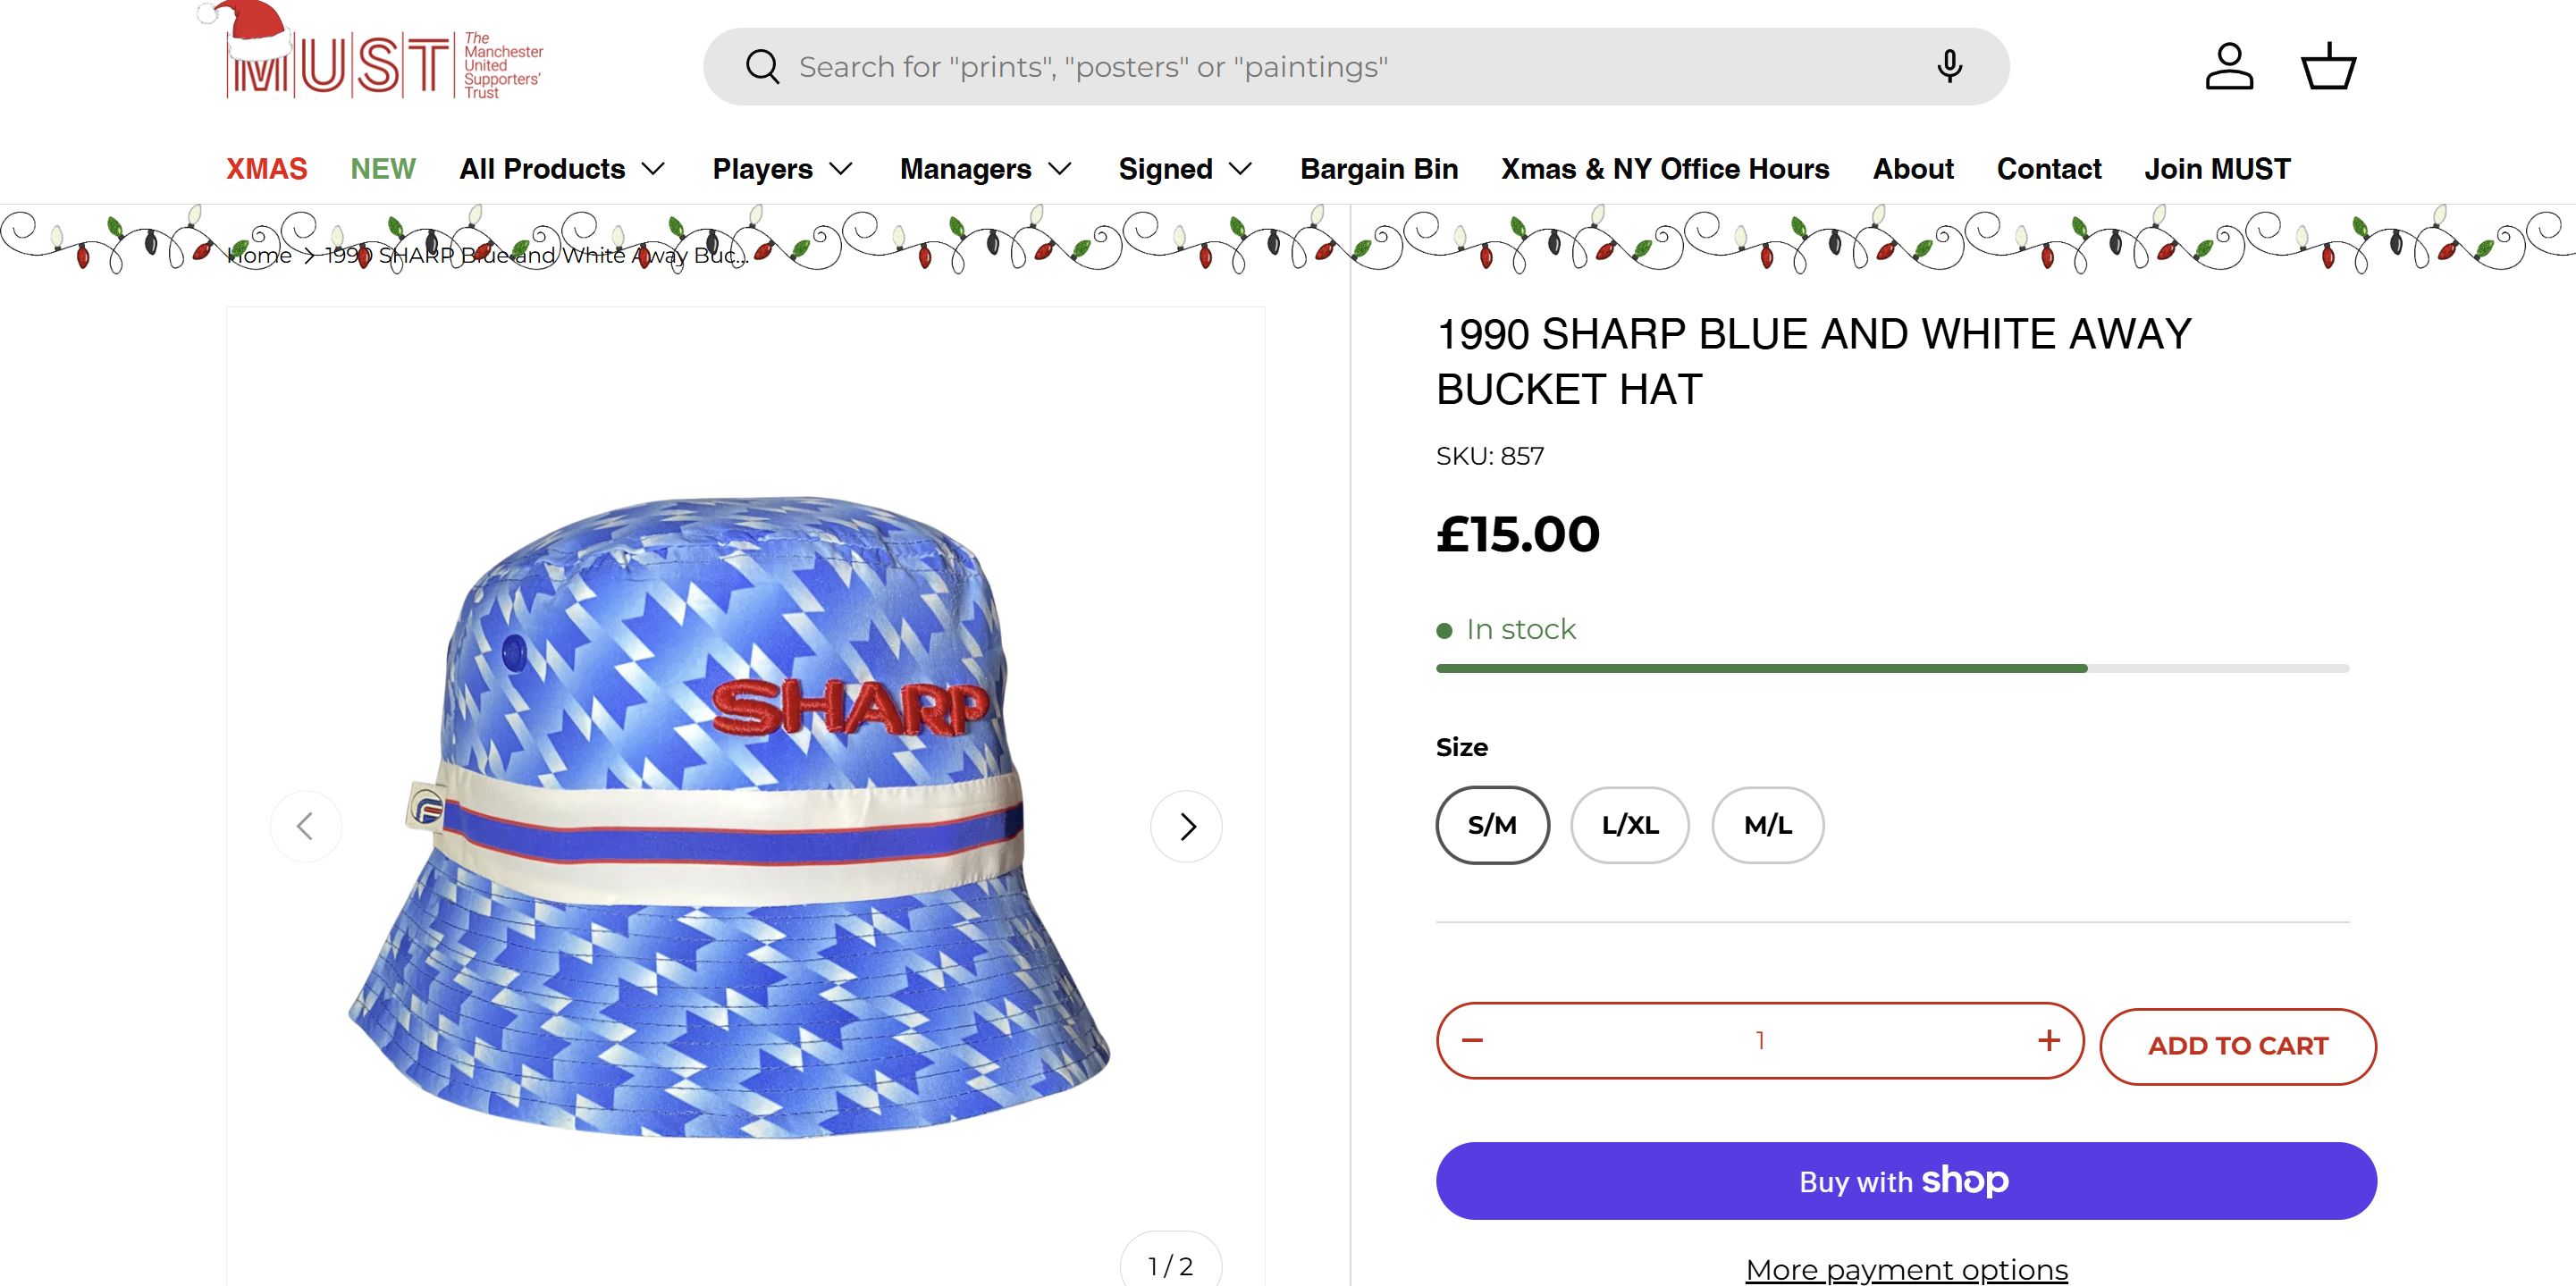Open the shopping basket icon
The image size is (2576, 1286).
2329,67
